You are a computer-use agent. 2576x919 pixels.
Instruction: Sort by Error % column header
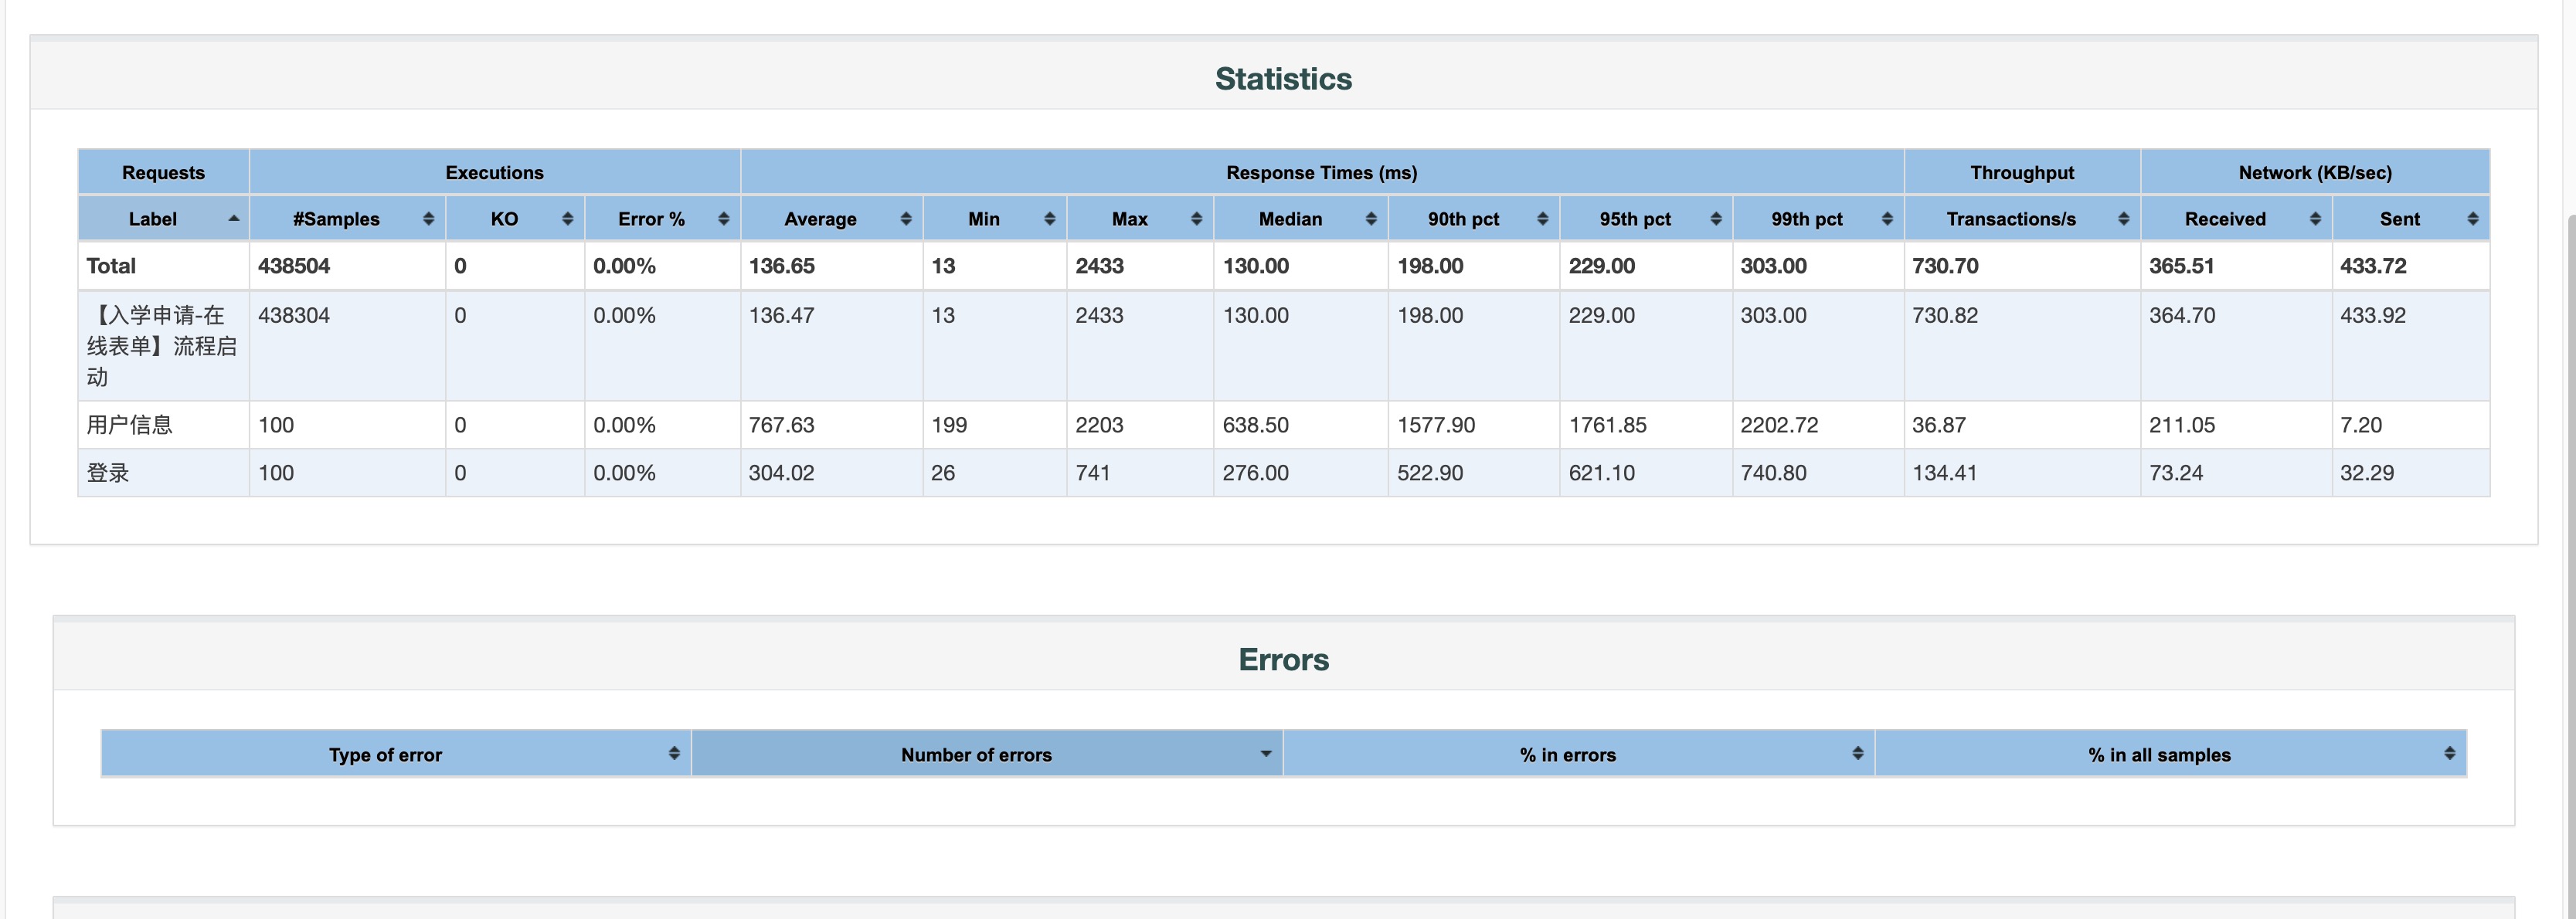tap(662, 219)
